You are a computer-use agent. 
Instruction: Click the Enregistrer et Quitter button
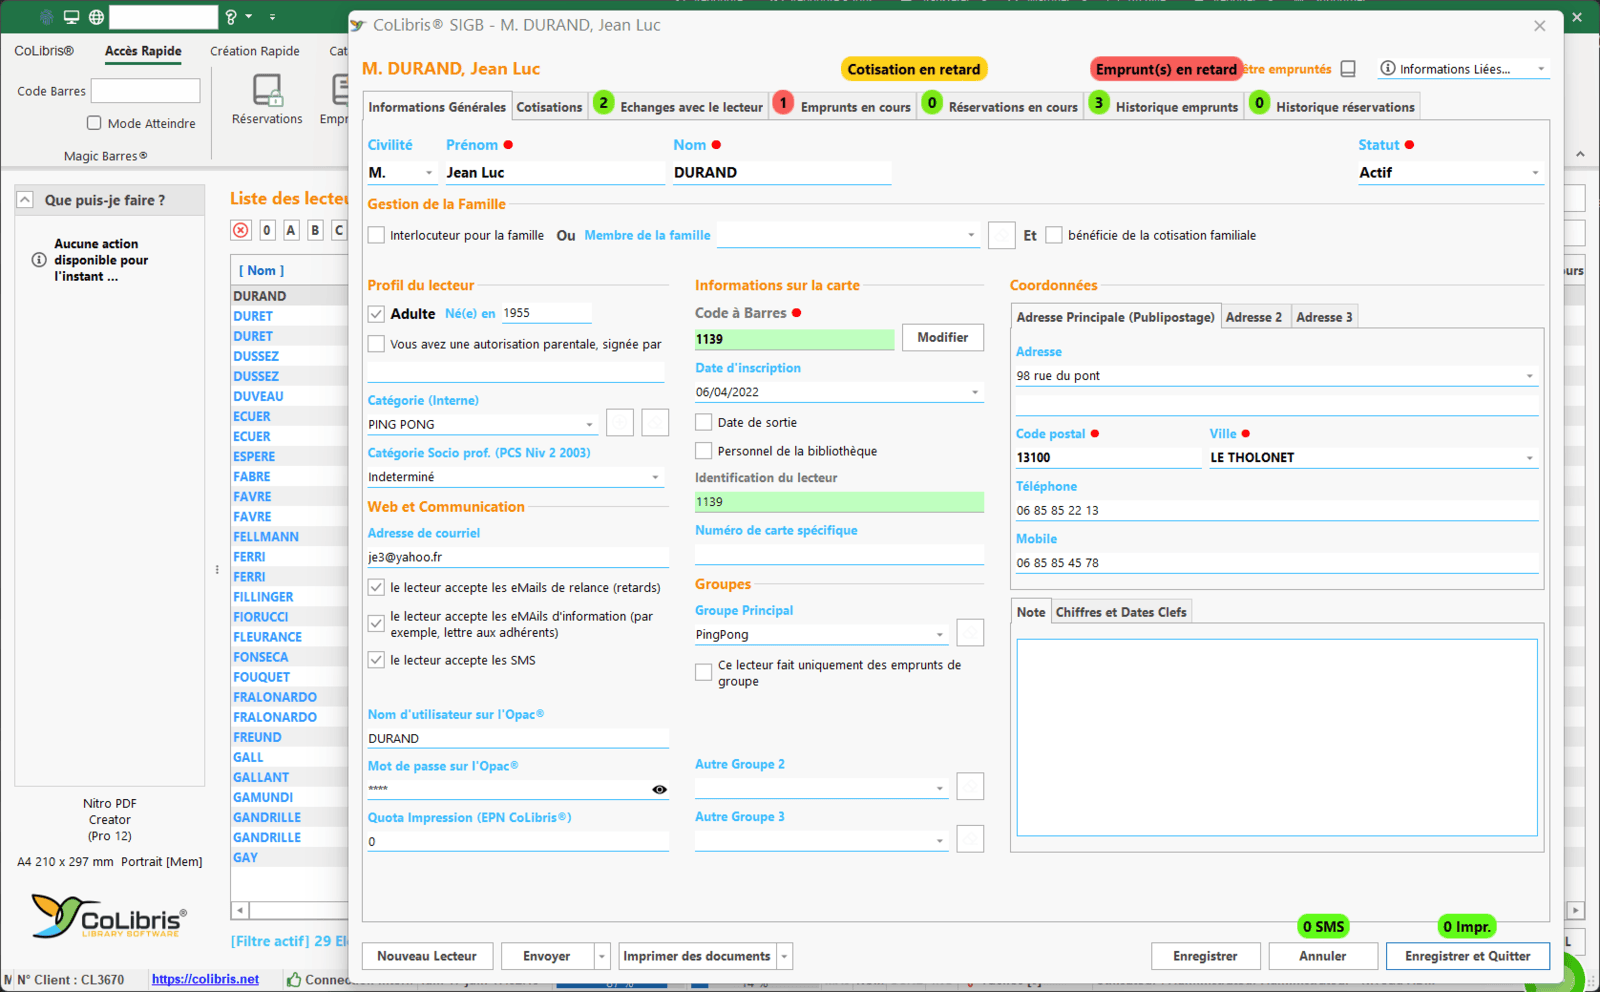coord(1467,956)
